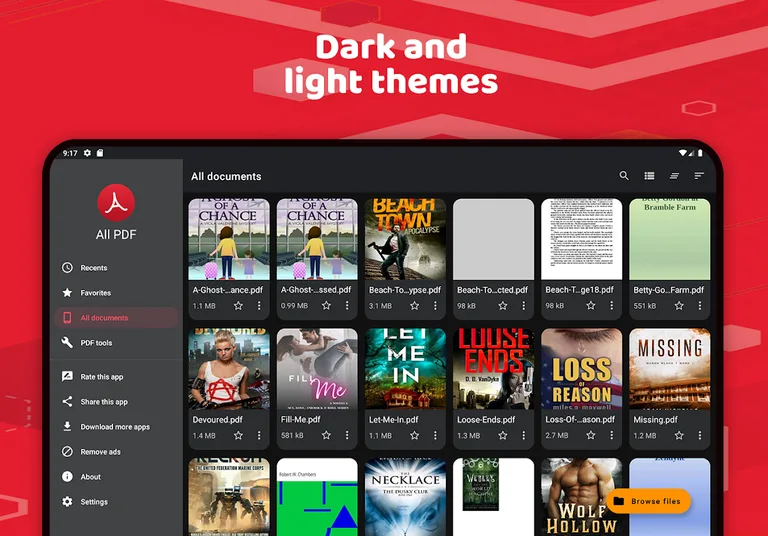This screenshot has width=768, height=536.
Task: Open The Necklace cover thumbnail
Action: [x=405, y=497]
